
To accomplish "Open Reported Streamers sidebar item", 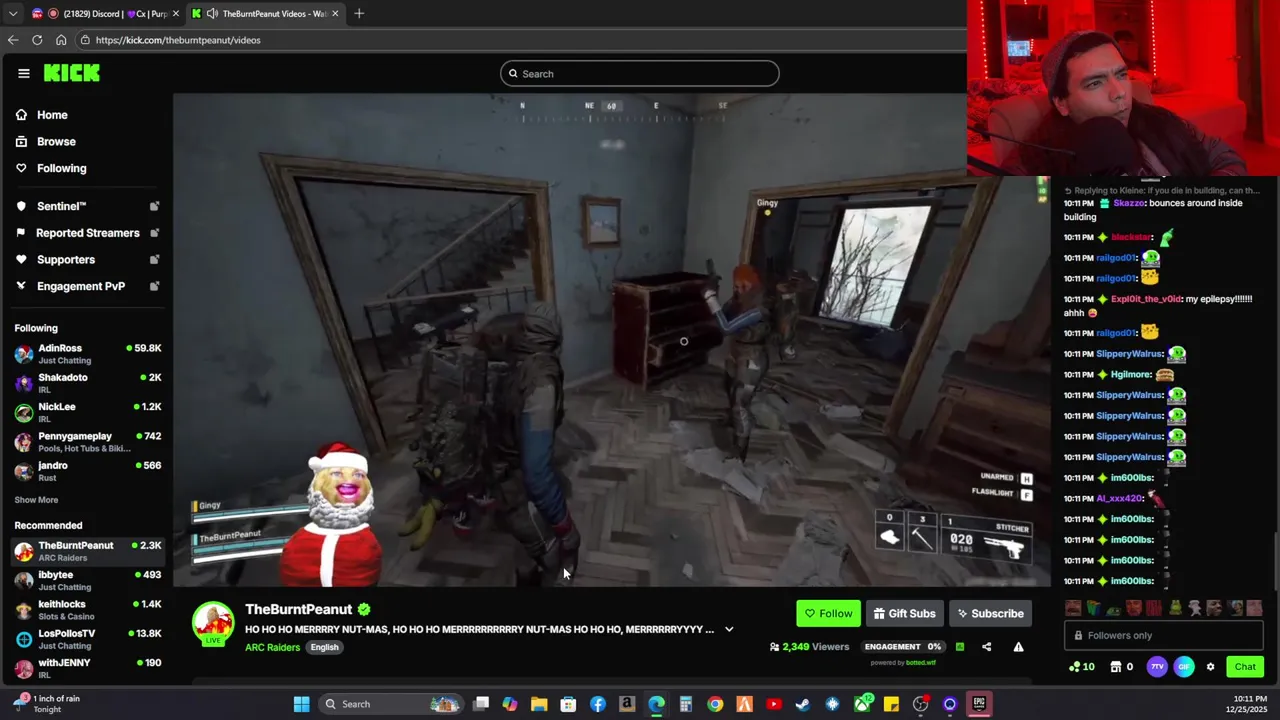I will click(x=88, y=233).
